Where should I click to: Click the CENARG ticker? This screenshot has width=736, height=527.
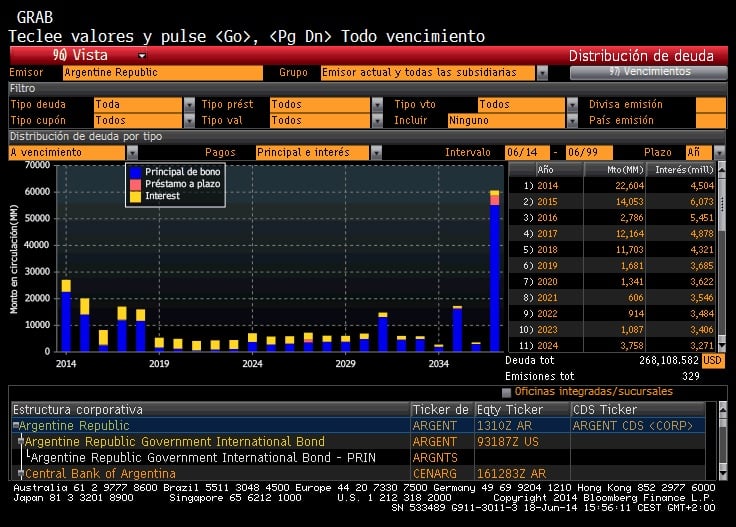435,474
